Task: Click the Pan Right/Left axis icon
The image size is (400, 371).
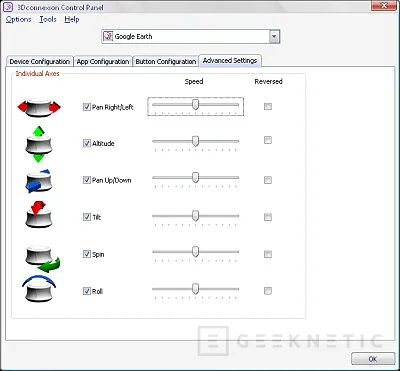Action: (39, 107)
